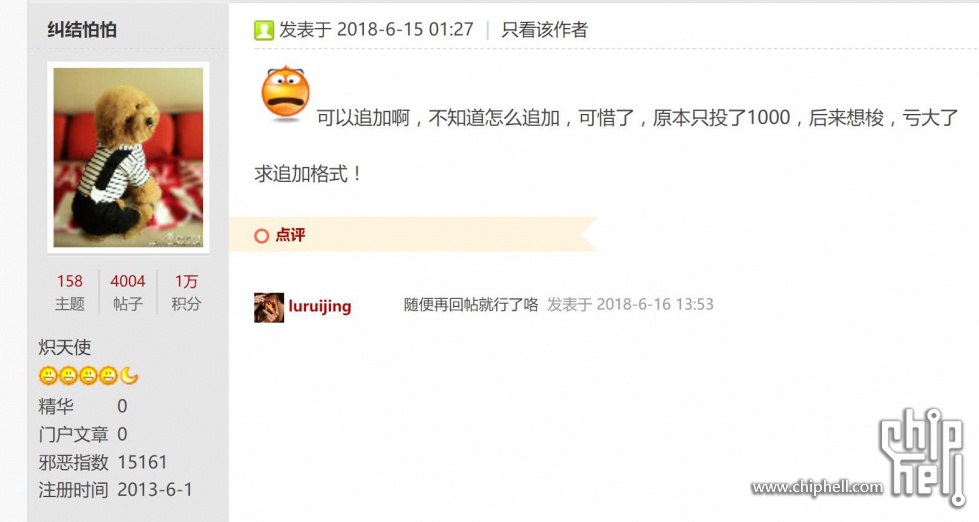Select 只看该作者 to filter by author
Viewport: 979px width, 522px height.
(x=544, y=29)
